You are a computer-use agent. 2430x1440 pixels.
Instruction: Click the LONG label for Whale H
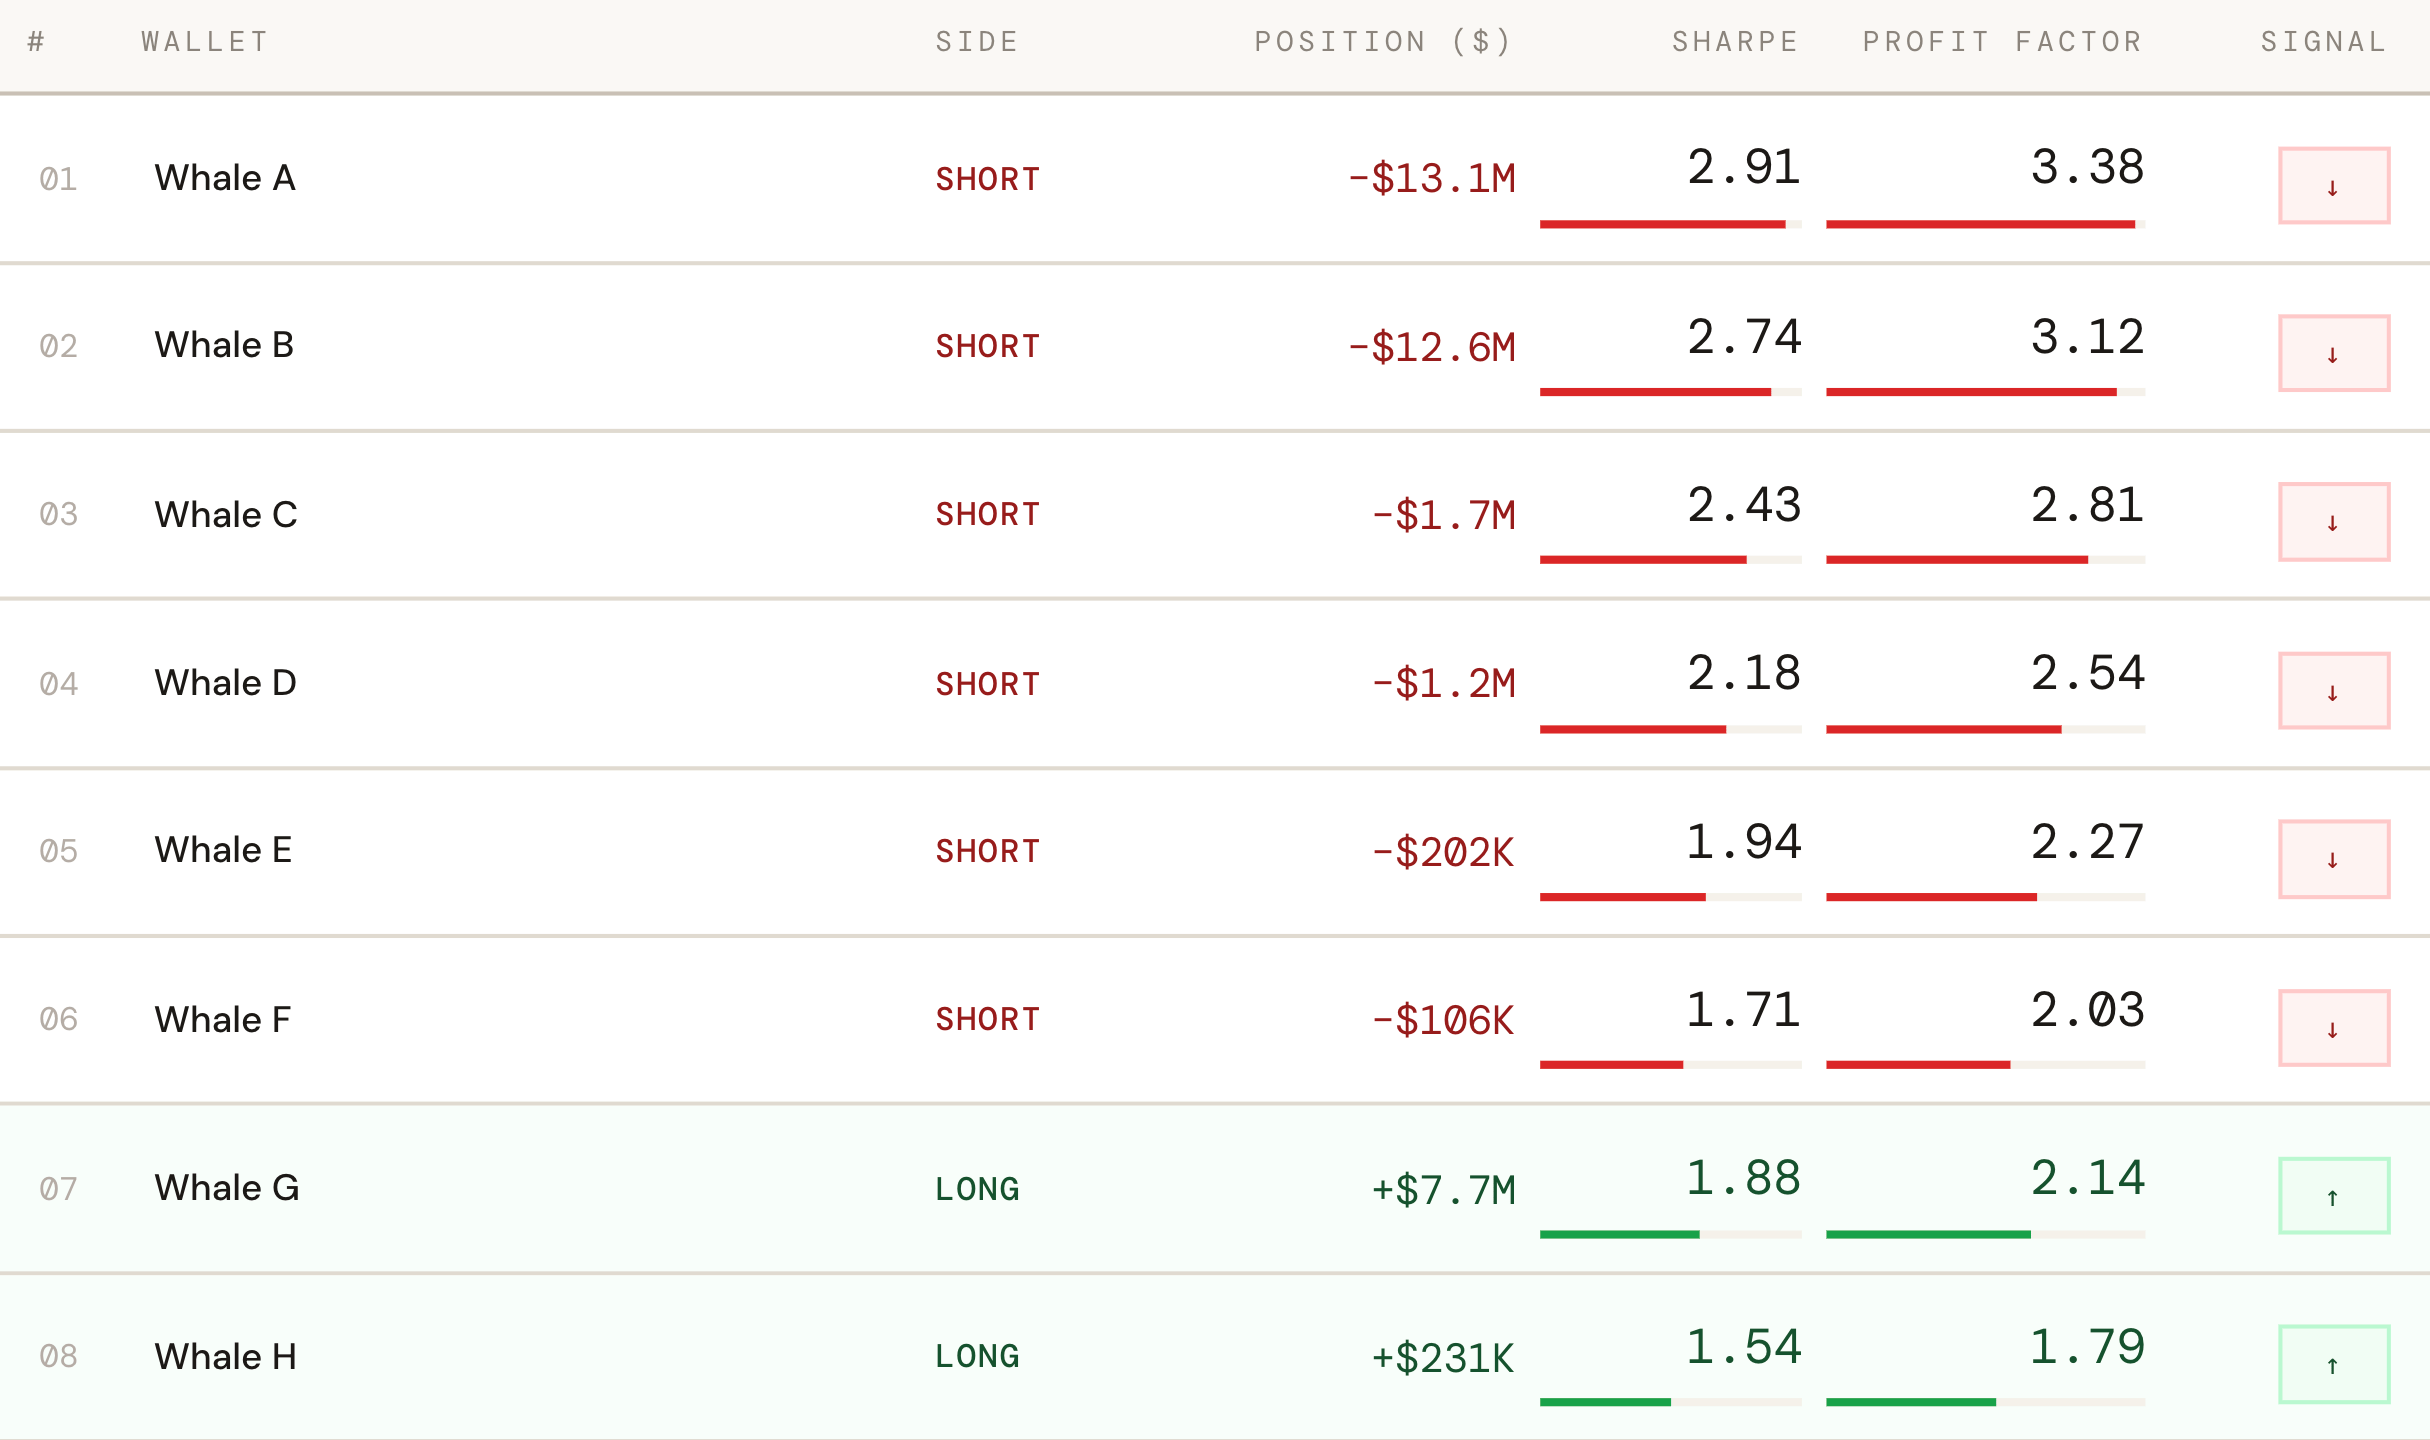pyautogui.click(x=977, y=1357)
